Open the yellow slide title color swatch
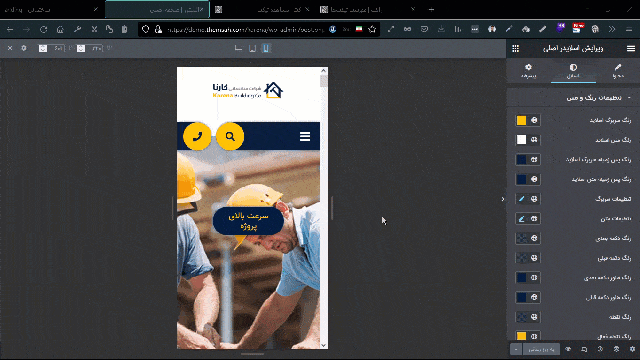Image resolution: width=640 pixels, height=360 pixels. coord(521,120)
